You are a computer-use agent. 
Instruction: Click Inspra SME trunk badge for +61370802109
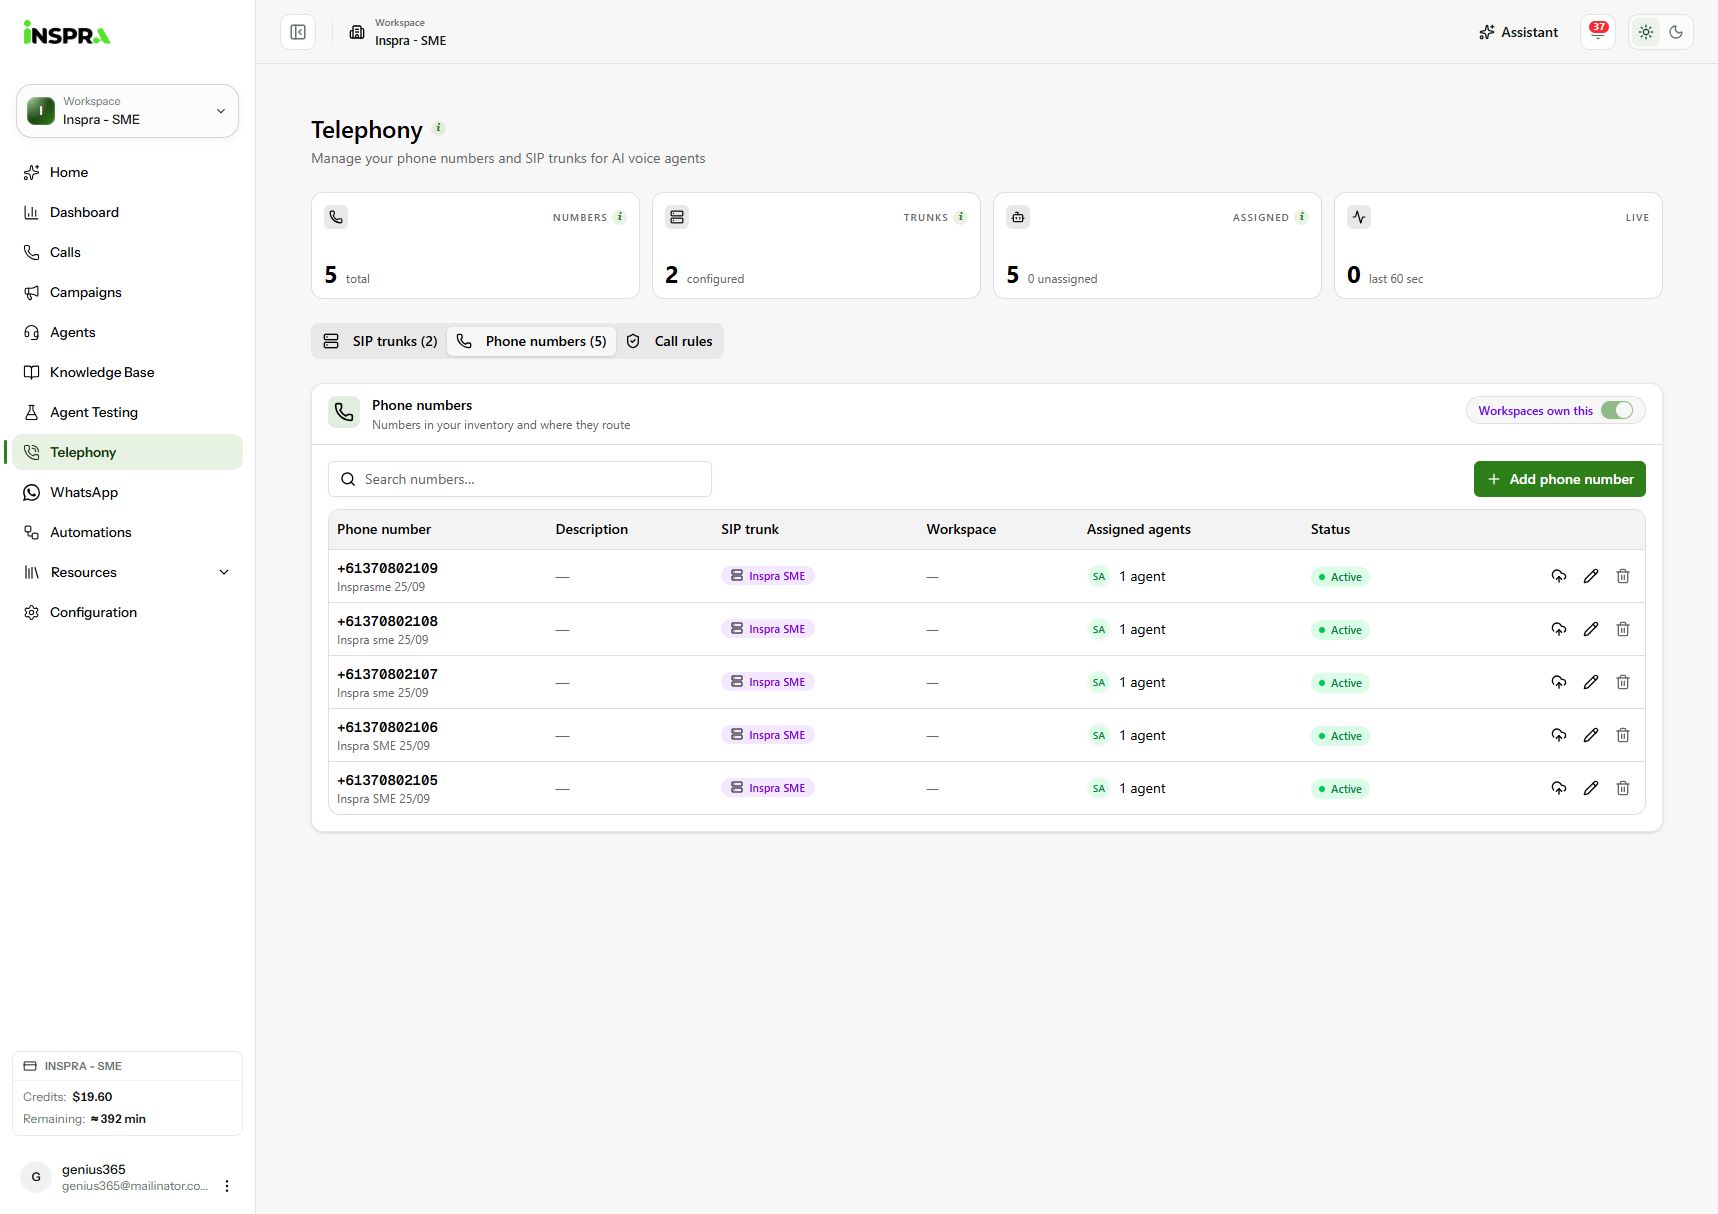768,576
